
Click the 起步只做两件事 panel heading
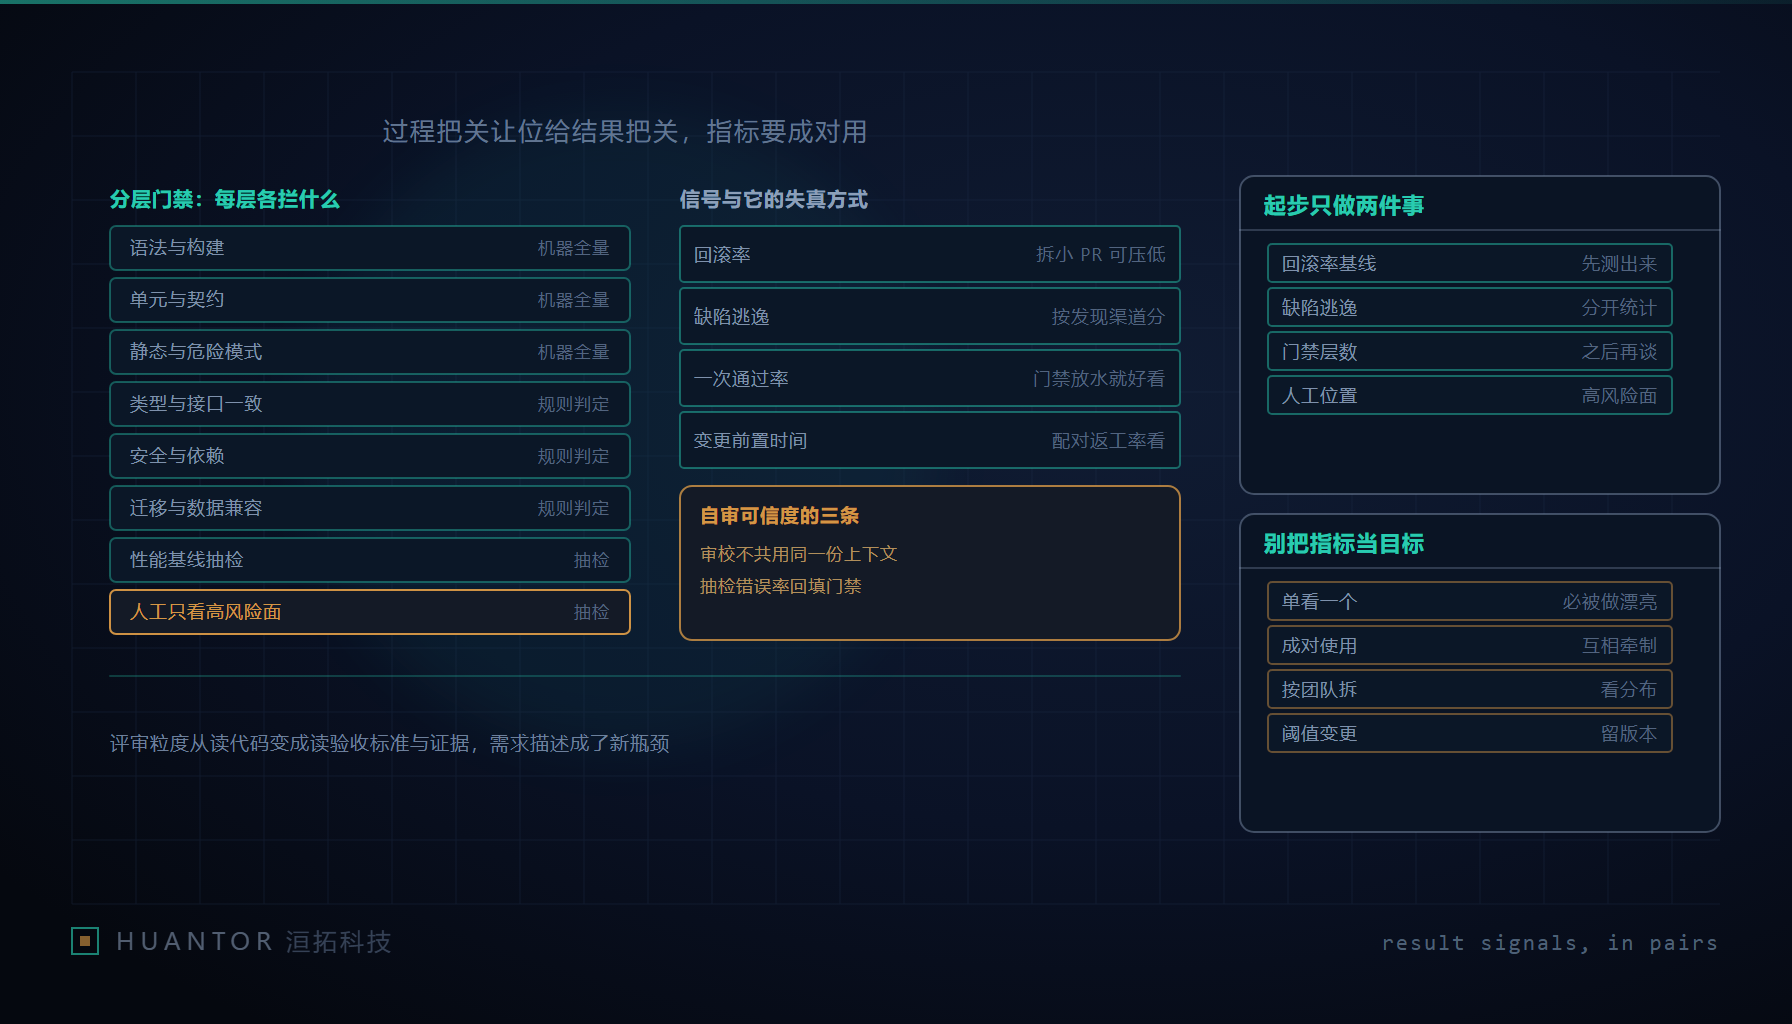(x=1344, y=206)
